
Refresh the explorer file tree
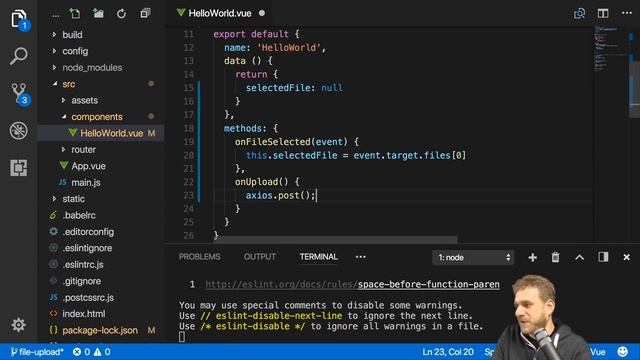pyautogui.click(x=121, y=13)
